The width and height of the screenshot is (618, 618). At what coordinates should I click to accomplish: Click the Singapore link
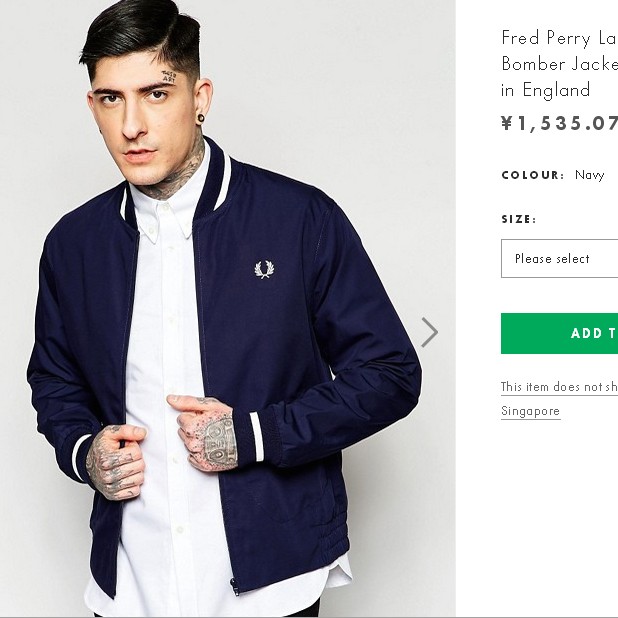point(530,411)
